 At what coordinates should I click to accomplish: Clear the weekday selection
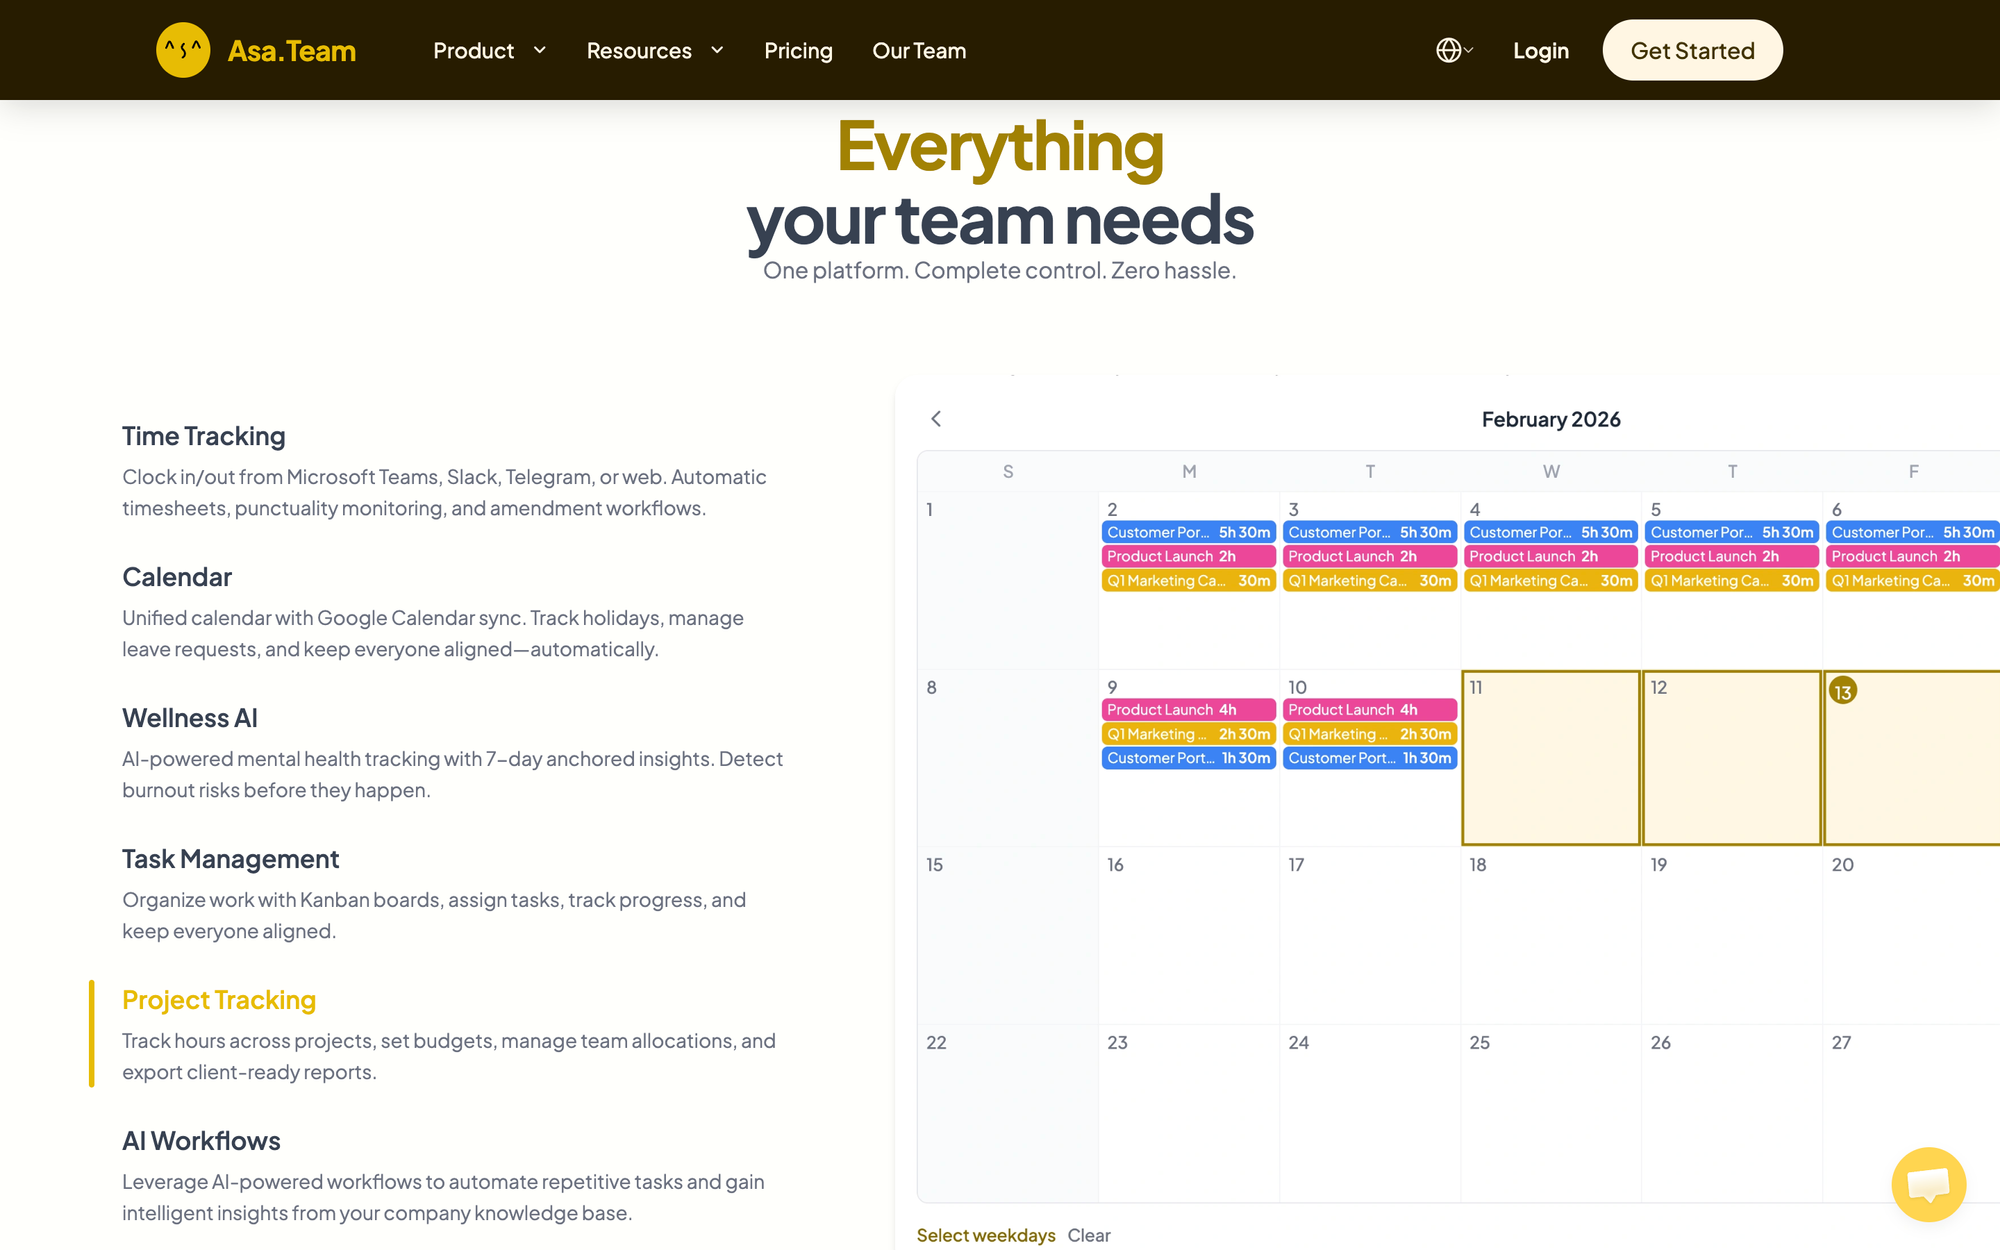point(1089,1235)
